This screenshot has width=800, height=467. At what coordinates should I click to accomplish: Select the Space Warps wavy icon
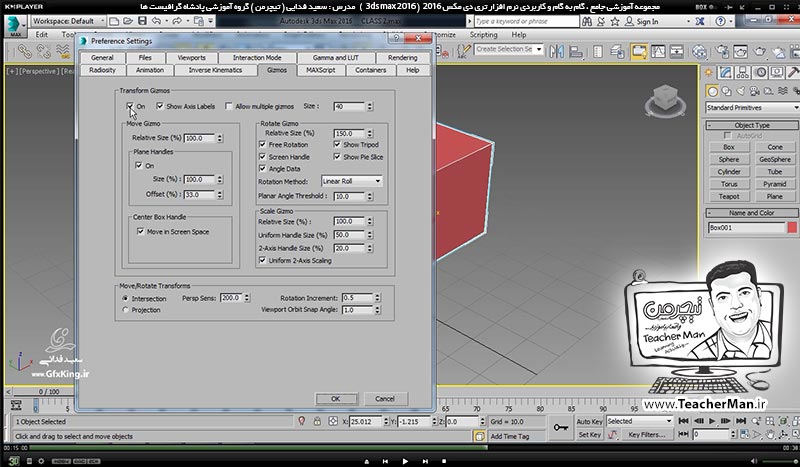tap(782, 91)
